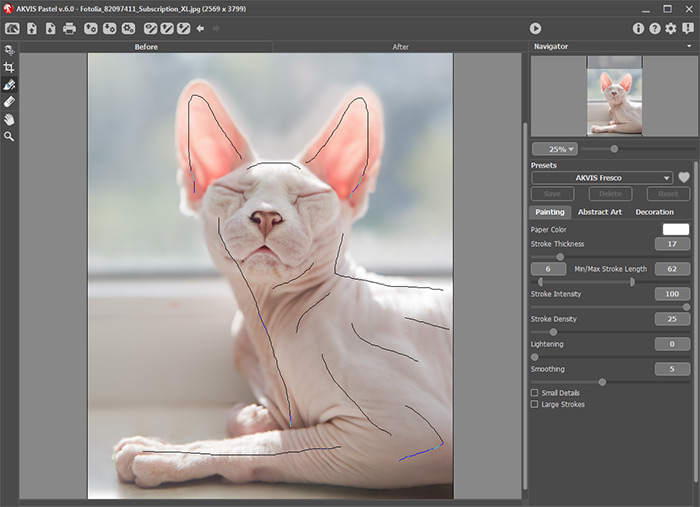This screenshot has height=507, width=700.
Task: Show or hide guiding lines with the eye-pencil icon
Action: (150, 29)
